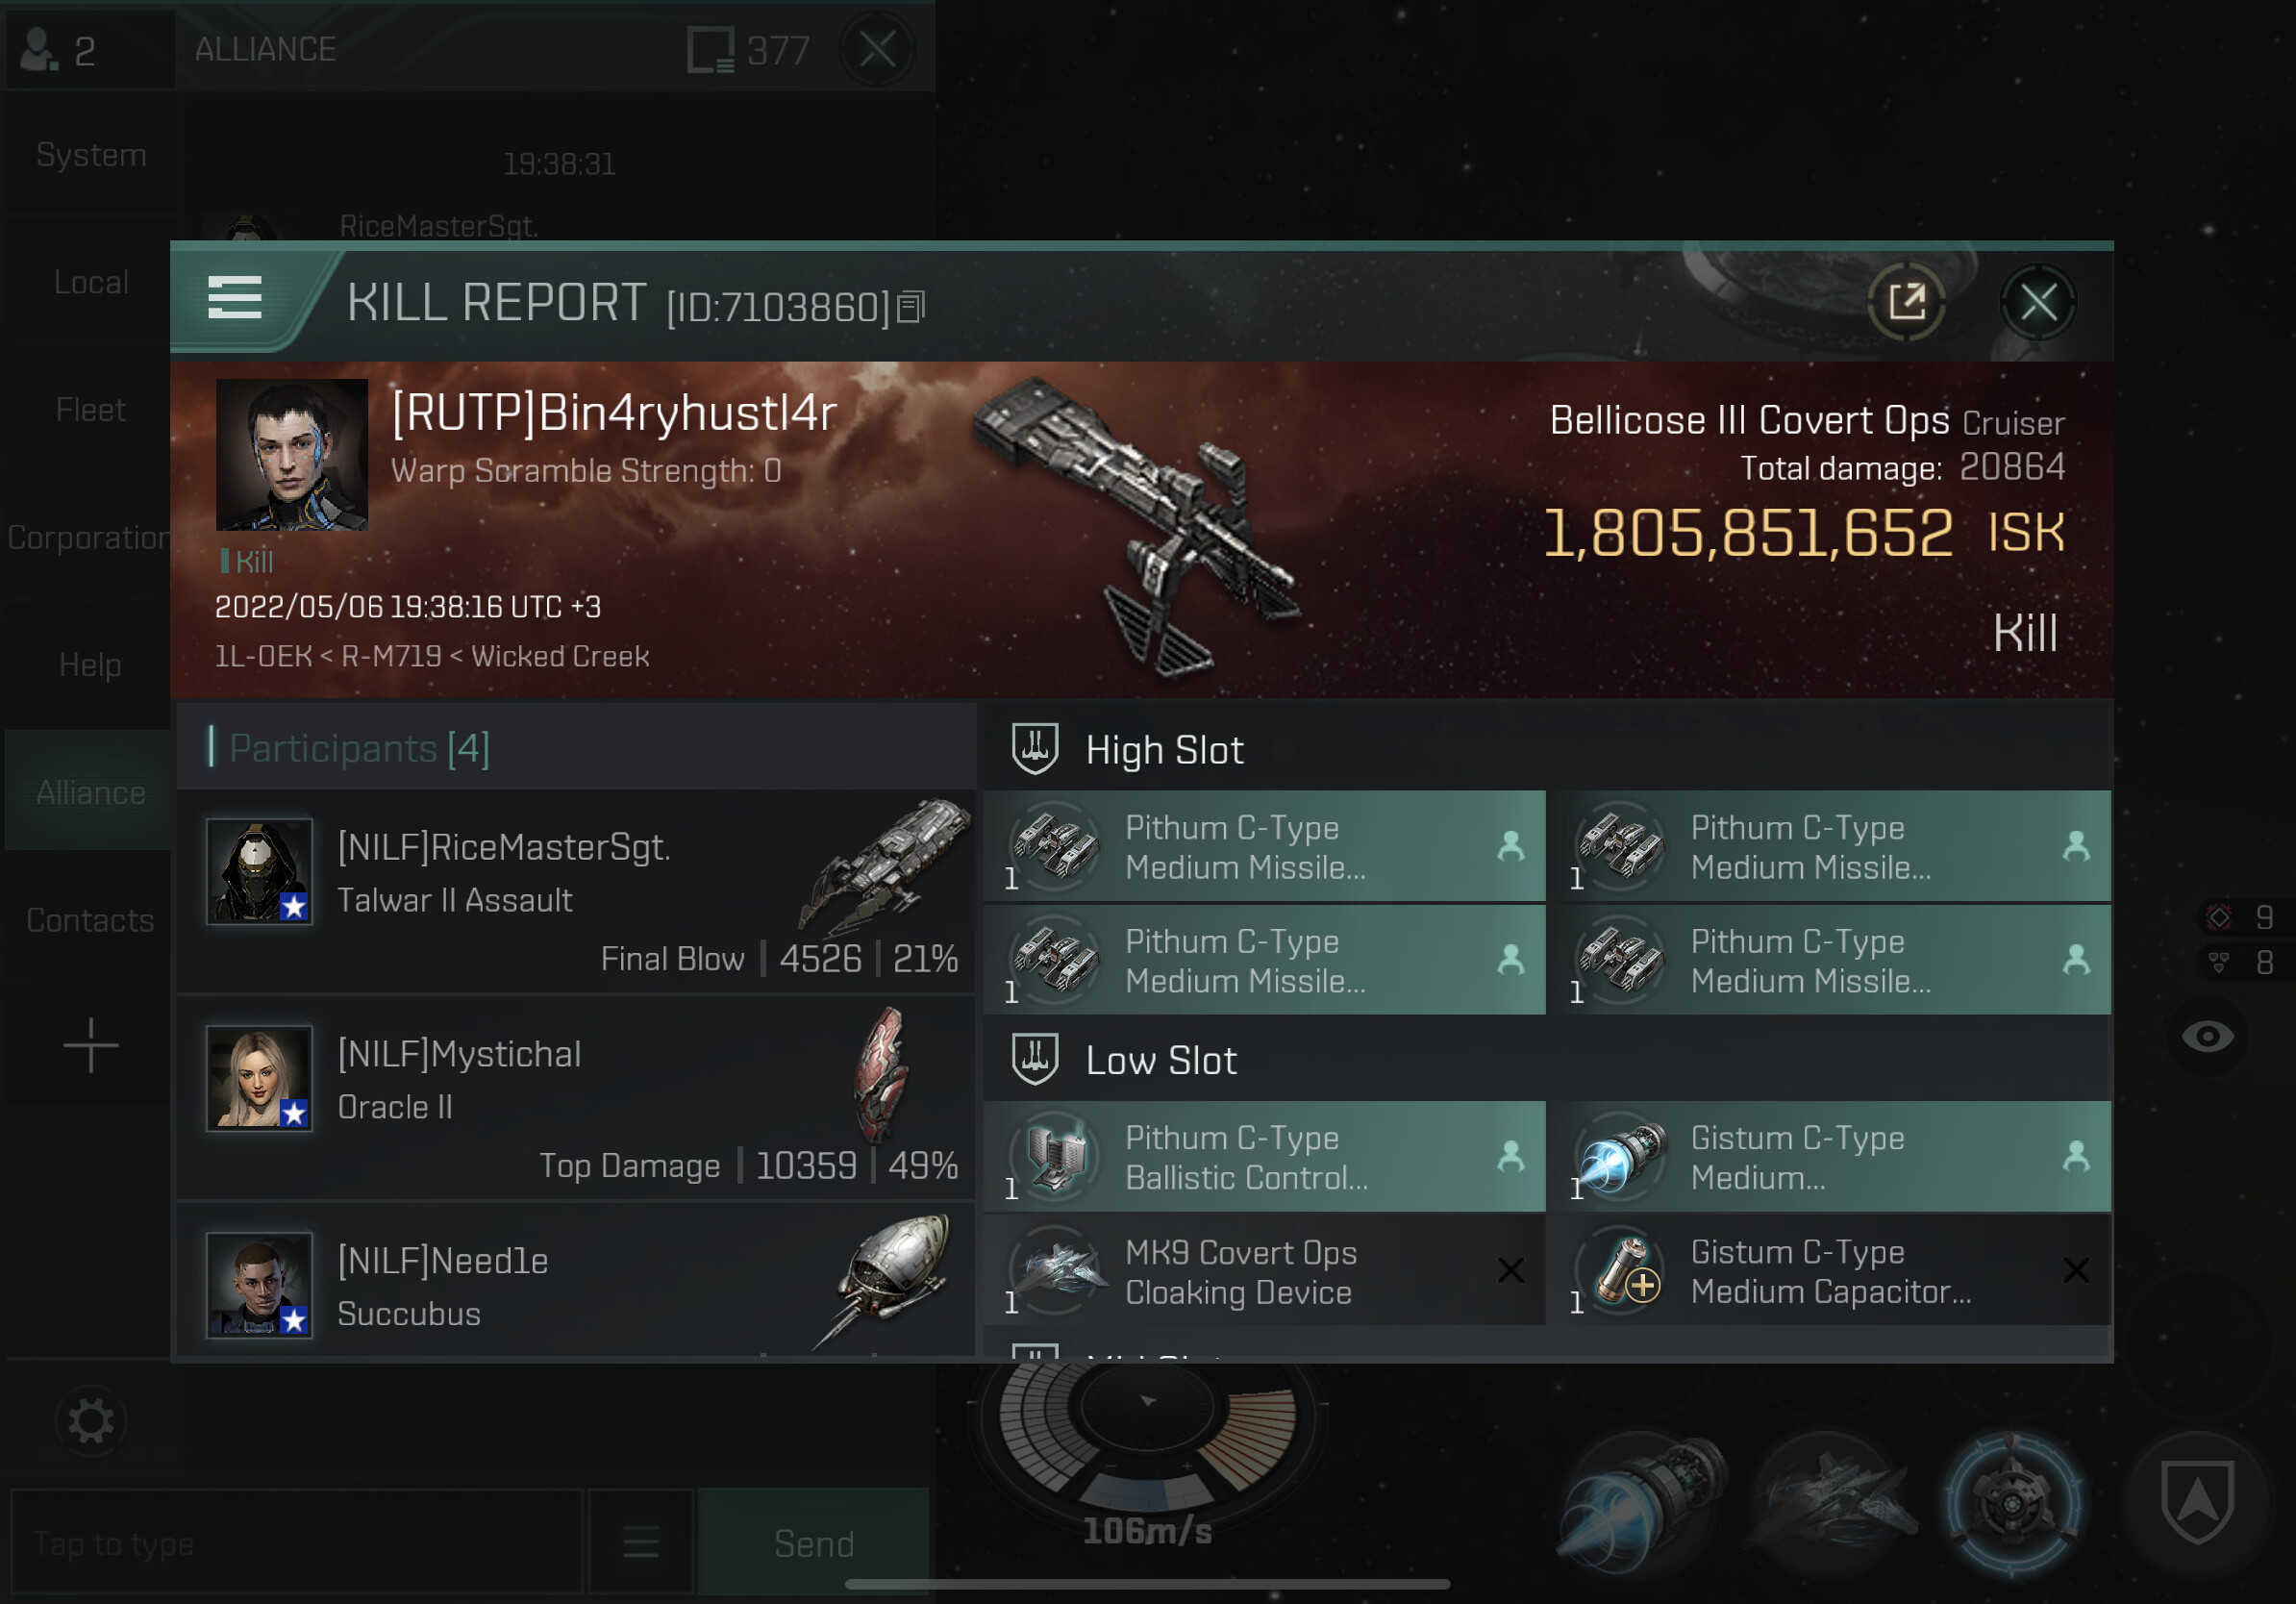
Task: Expand MK9 Covert Ops Cloaking Device entry
Action: pos(1265,1271)
